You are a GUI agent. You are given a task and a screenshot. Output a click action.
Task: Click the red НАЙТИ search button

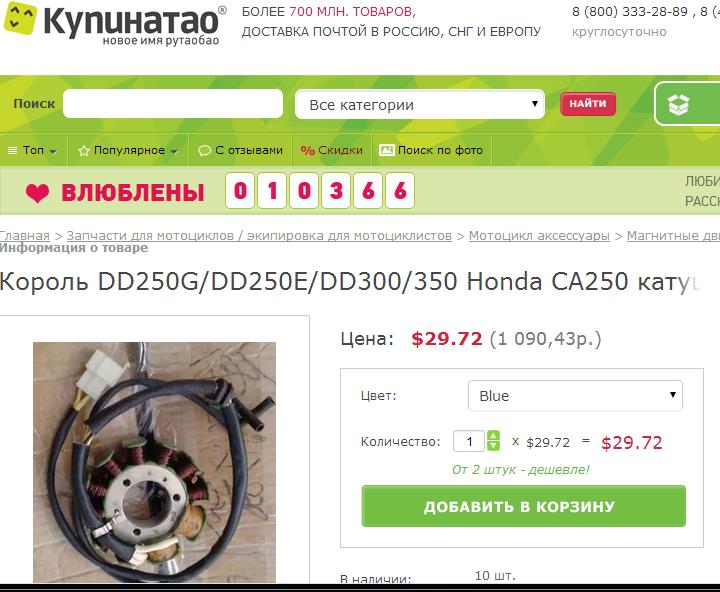tap(588, 104)
